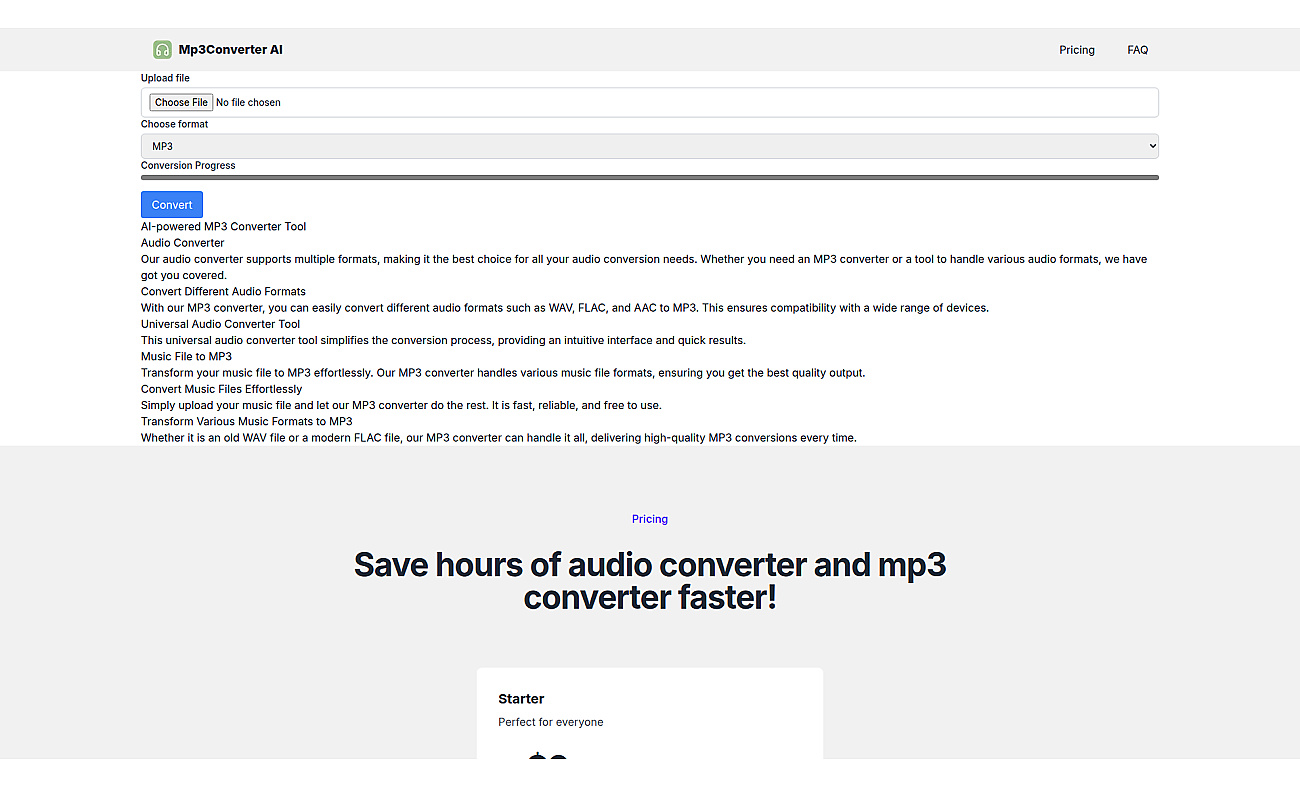
Task: Click "Convert Different Audio Formats" heading
Action: [x=224, y=292]
